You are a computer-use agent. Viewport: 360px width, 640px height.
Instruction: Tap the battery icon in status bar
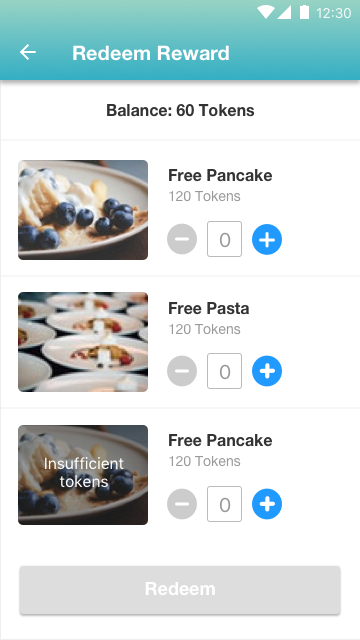[304, 12]
